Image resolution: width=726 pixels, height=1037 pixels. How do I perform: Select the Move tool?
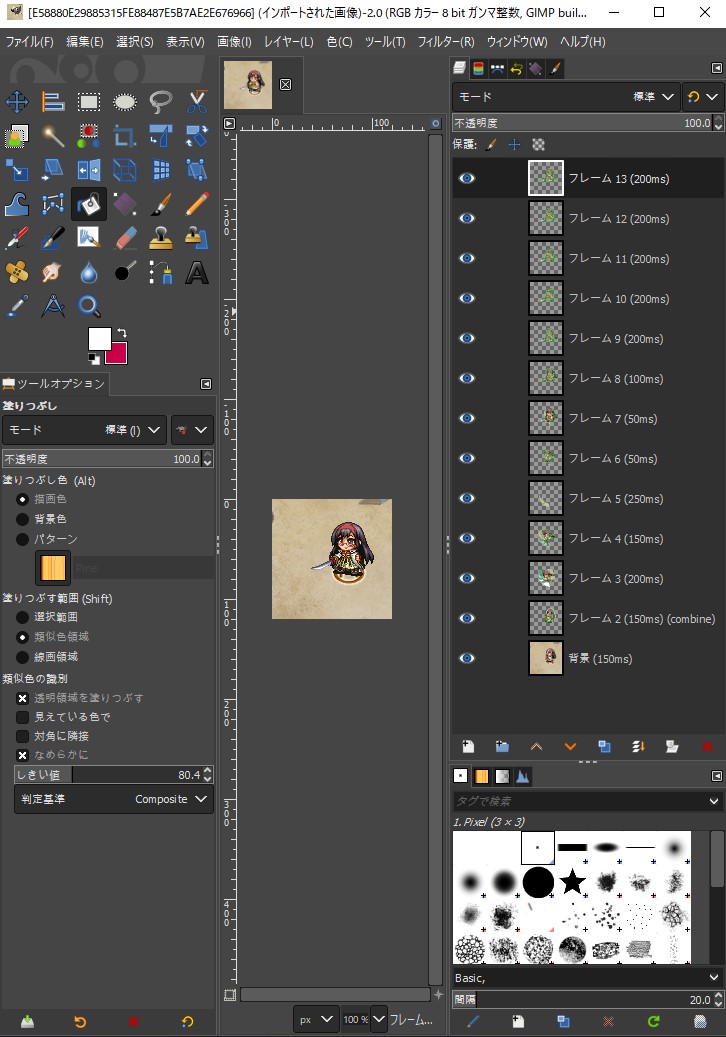17,101
